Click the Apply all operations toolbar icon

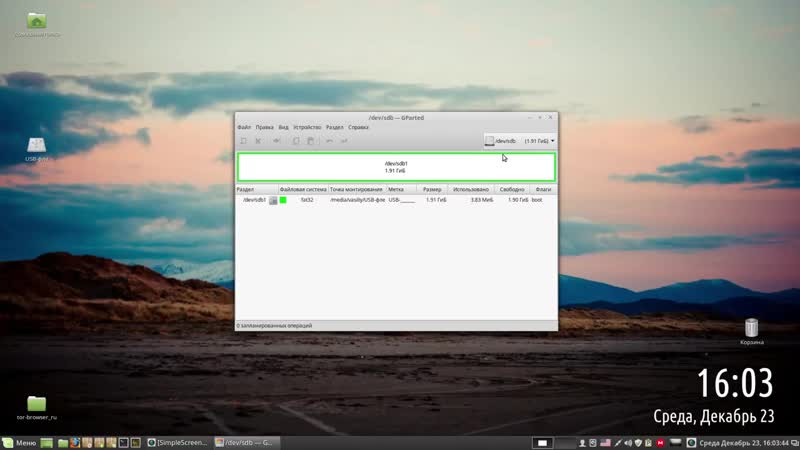tap(344, 141)
